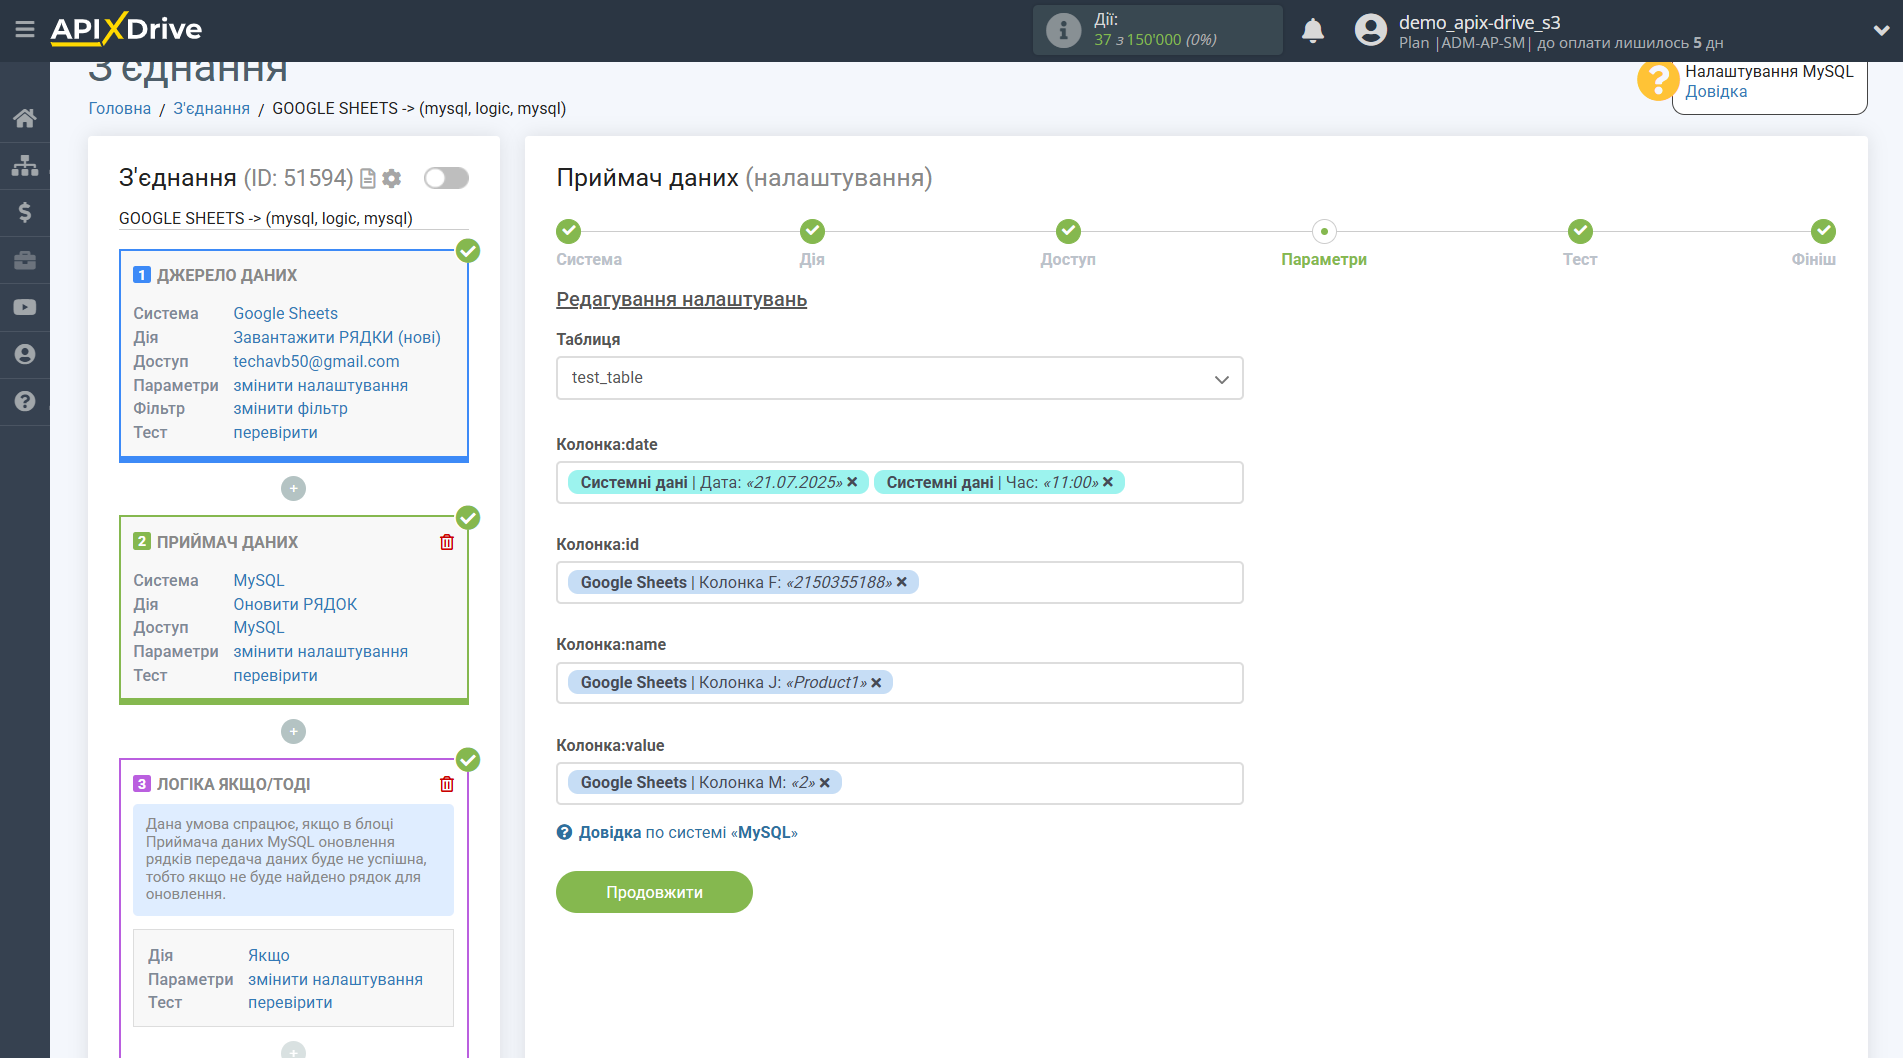Open the hamburger menu
Image resolution: width=1903 pixels, height=1058 pixels.
coord(25,29)
